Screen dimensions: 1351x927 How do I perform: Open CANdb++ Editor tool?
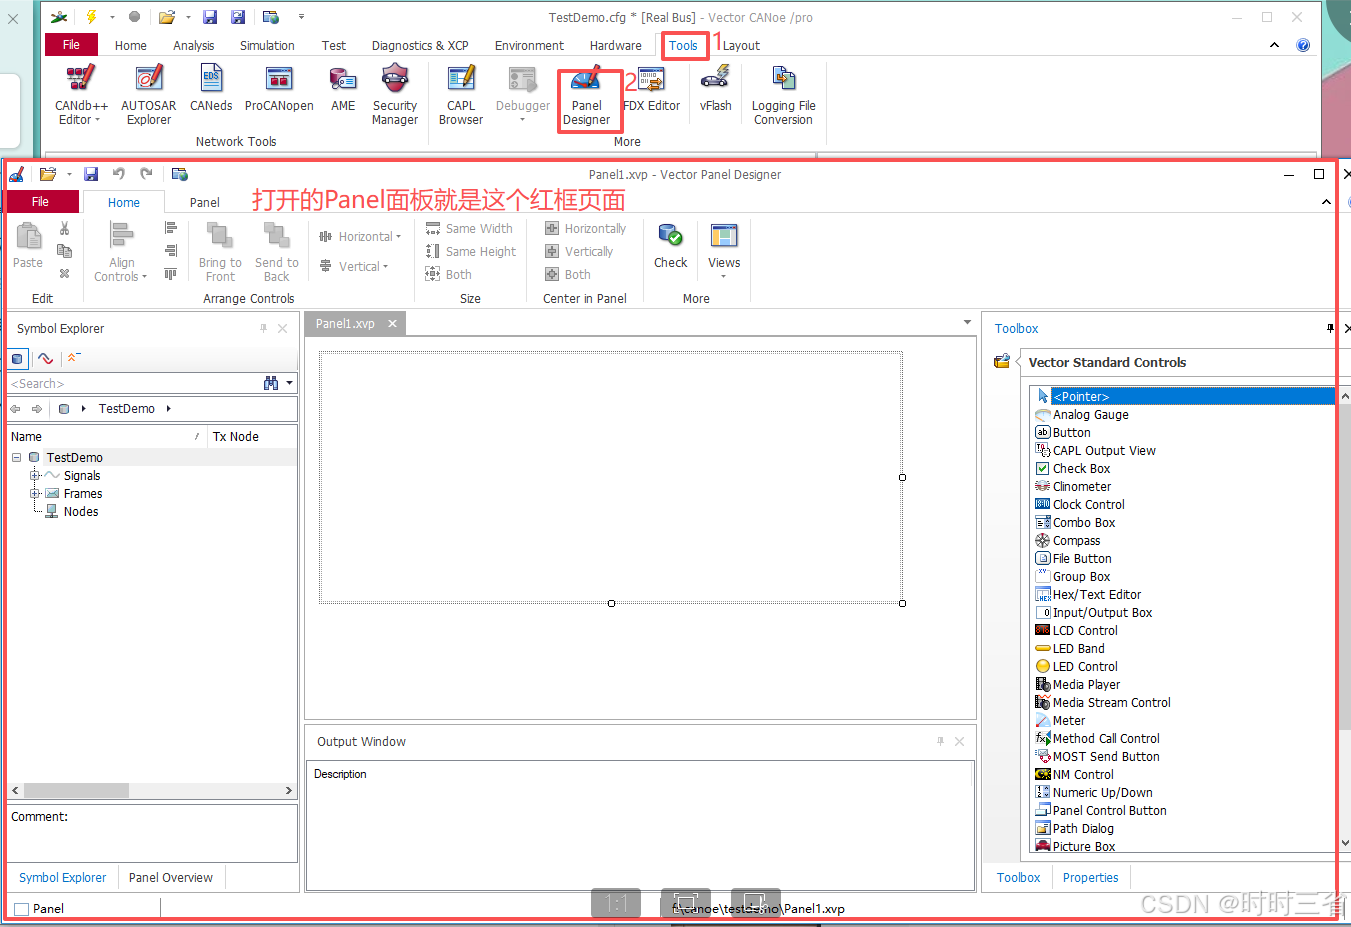click(81, 94)
